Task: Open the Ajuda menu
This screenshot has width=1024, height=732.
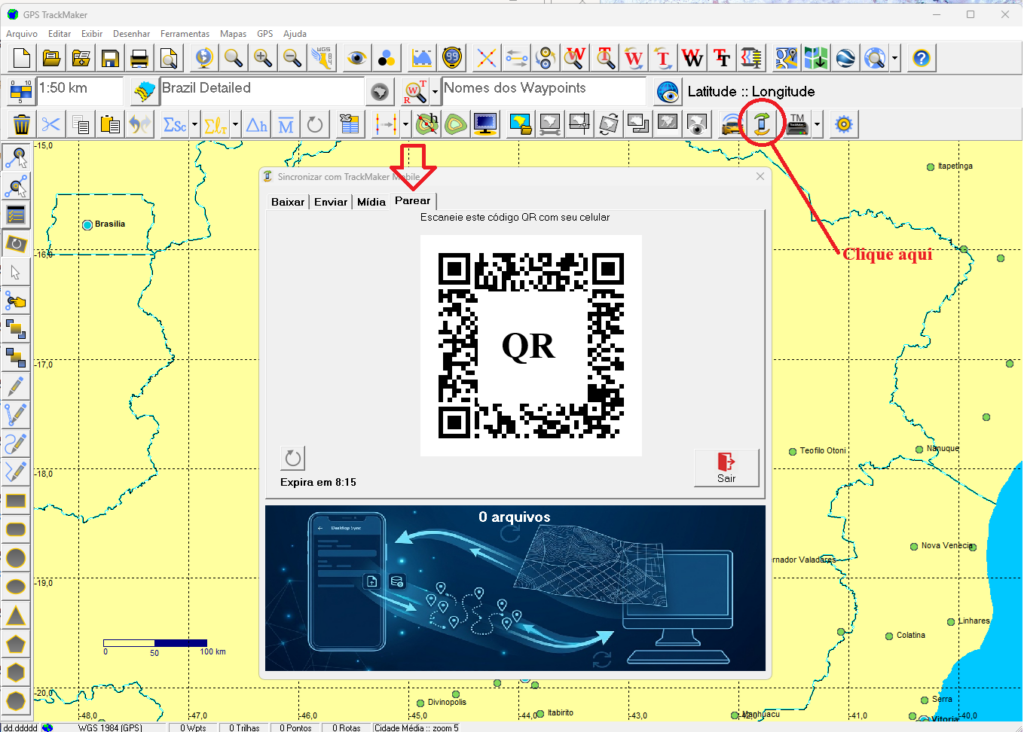Action: tap(295, 33)
